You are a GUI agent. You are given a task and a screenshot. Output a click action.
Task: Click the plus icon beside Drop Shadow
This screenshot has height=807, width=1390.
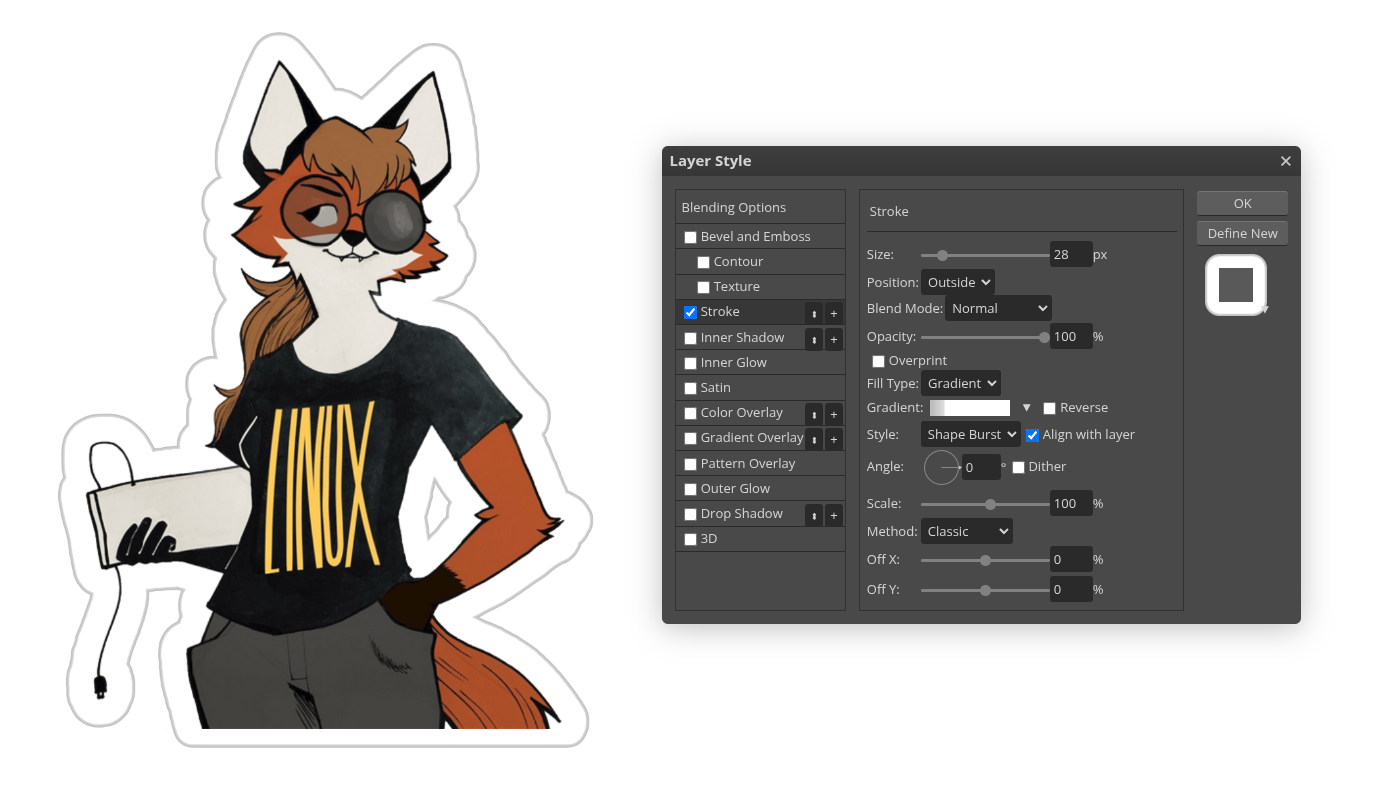[834, 515]
